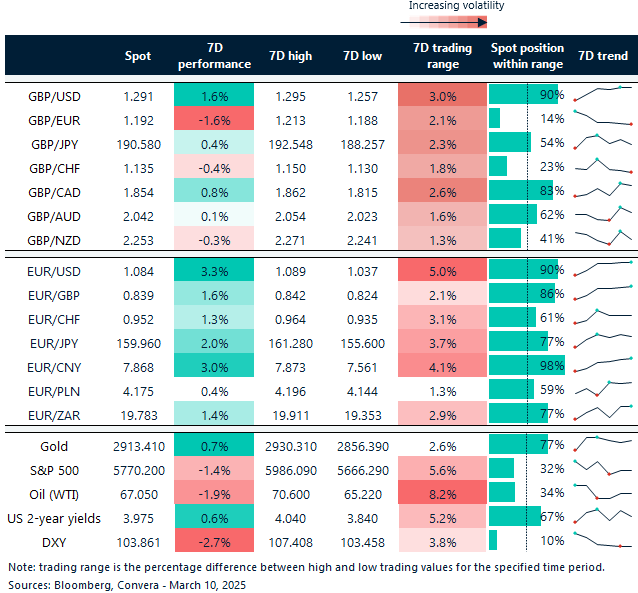
Task: Select EUR/ZAR spot value 19.783
Action: click(x=139, y=416)
